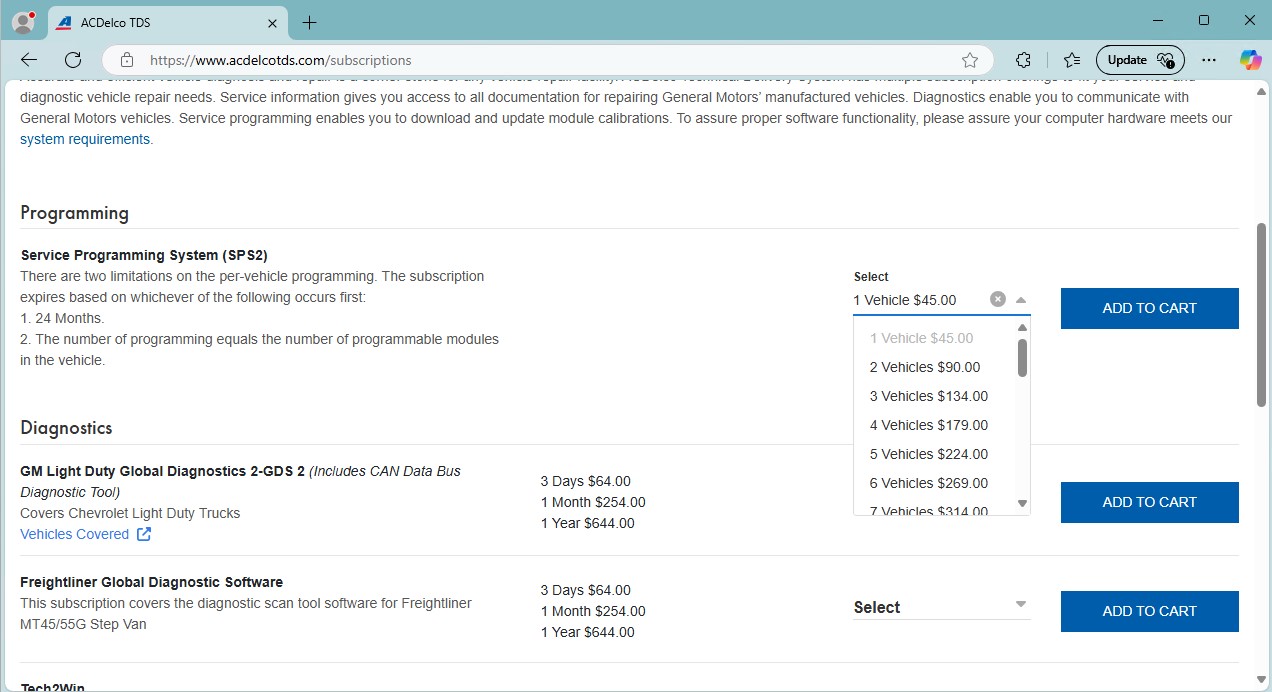The height and width of the screenshot is (692, 1272).
Task: Bookmark this page with star icon
Action: click(x=969, y=60)
